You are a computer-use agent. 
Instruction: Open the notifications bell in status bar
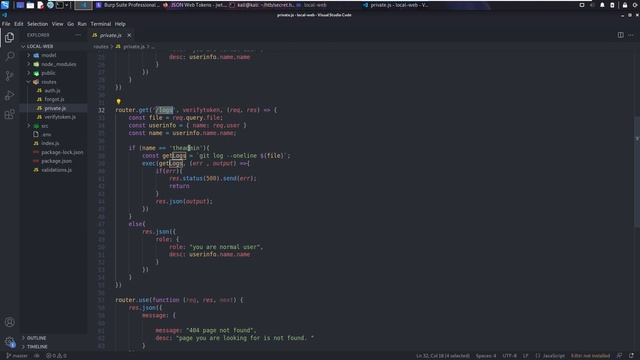[631, 356]
